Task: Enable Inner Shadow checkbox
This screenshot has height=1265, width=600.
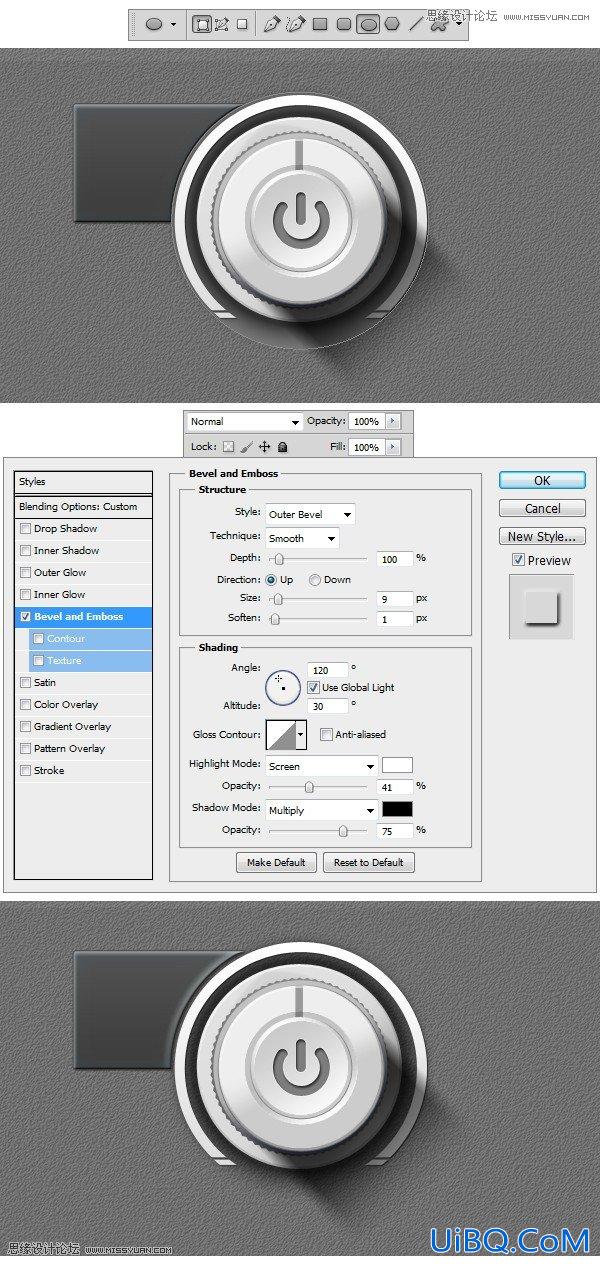Action: click(26, 551)
